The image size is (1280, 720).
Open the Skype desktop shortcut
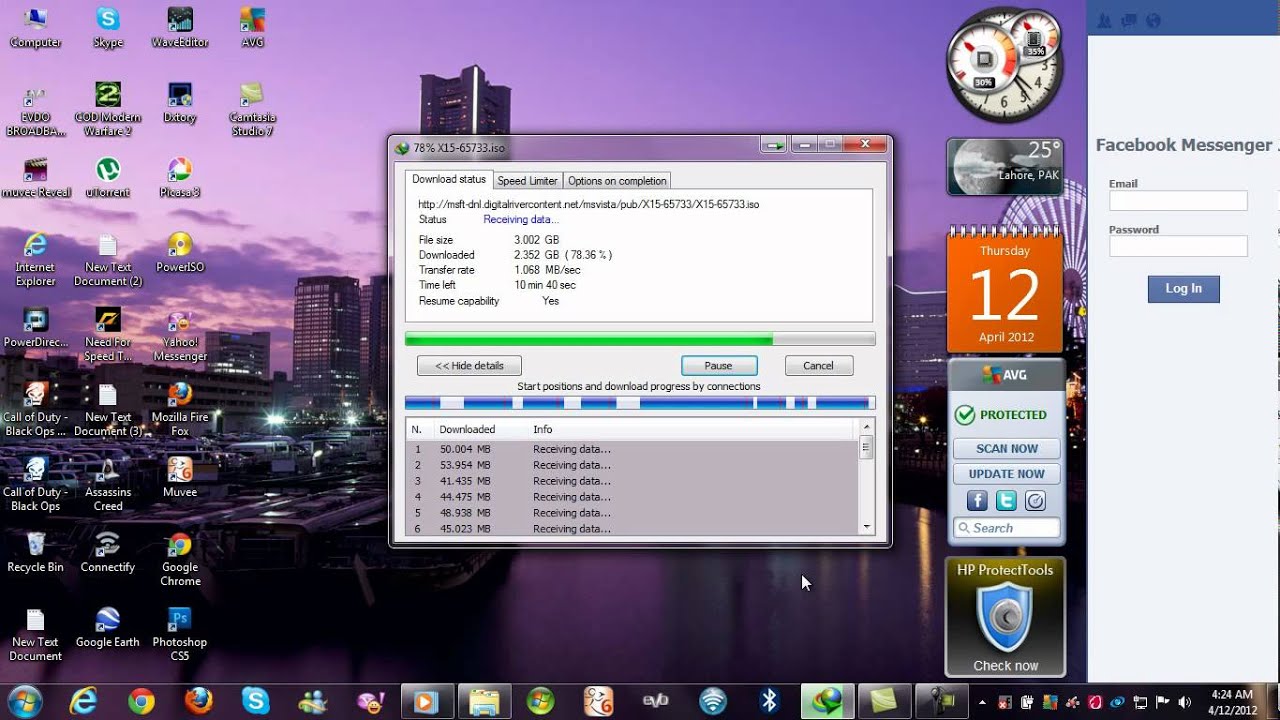[108, 27]
